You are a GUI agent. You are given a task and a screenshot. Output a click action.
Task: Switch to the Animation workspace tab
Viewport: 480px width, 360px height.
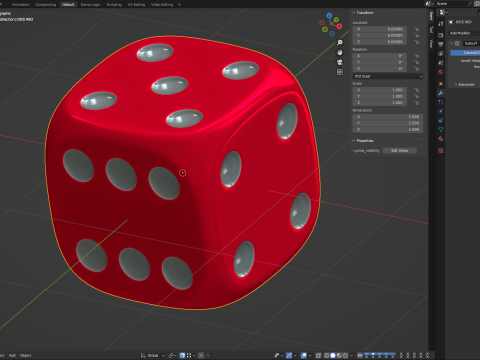pos(20,4)
